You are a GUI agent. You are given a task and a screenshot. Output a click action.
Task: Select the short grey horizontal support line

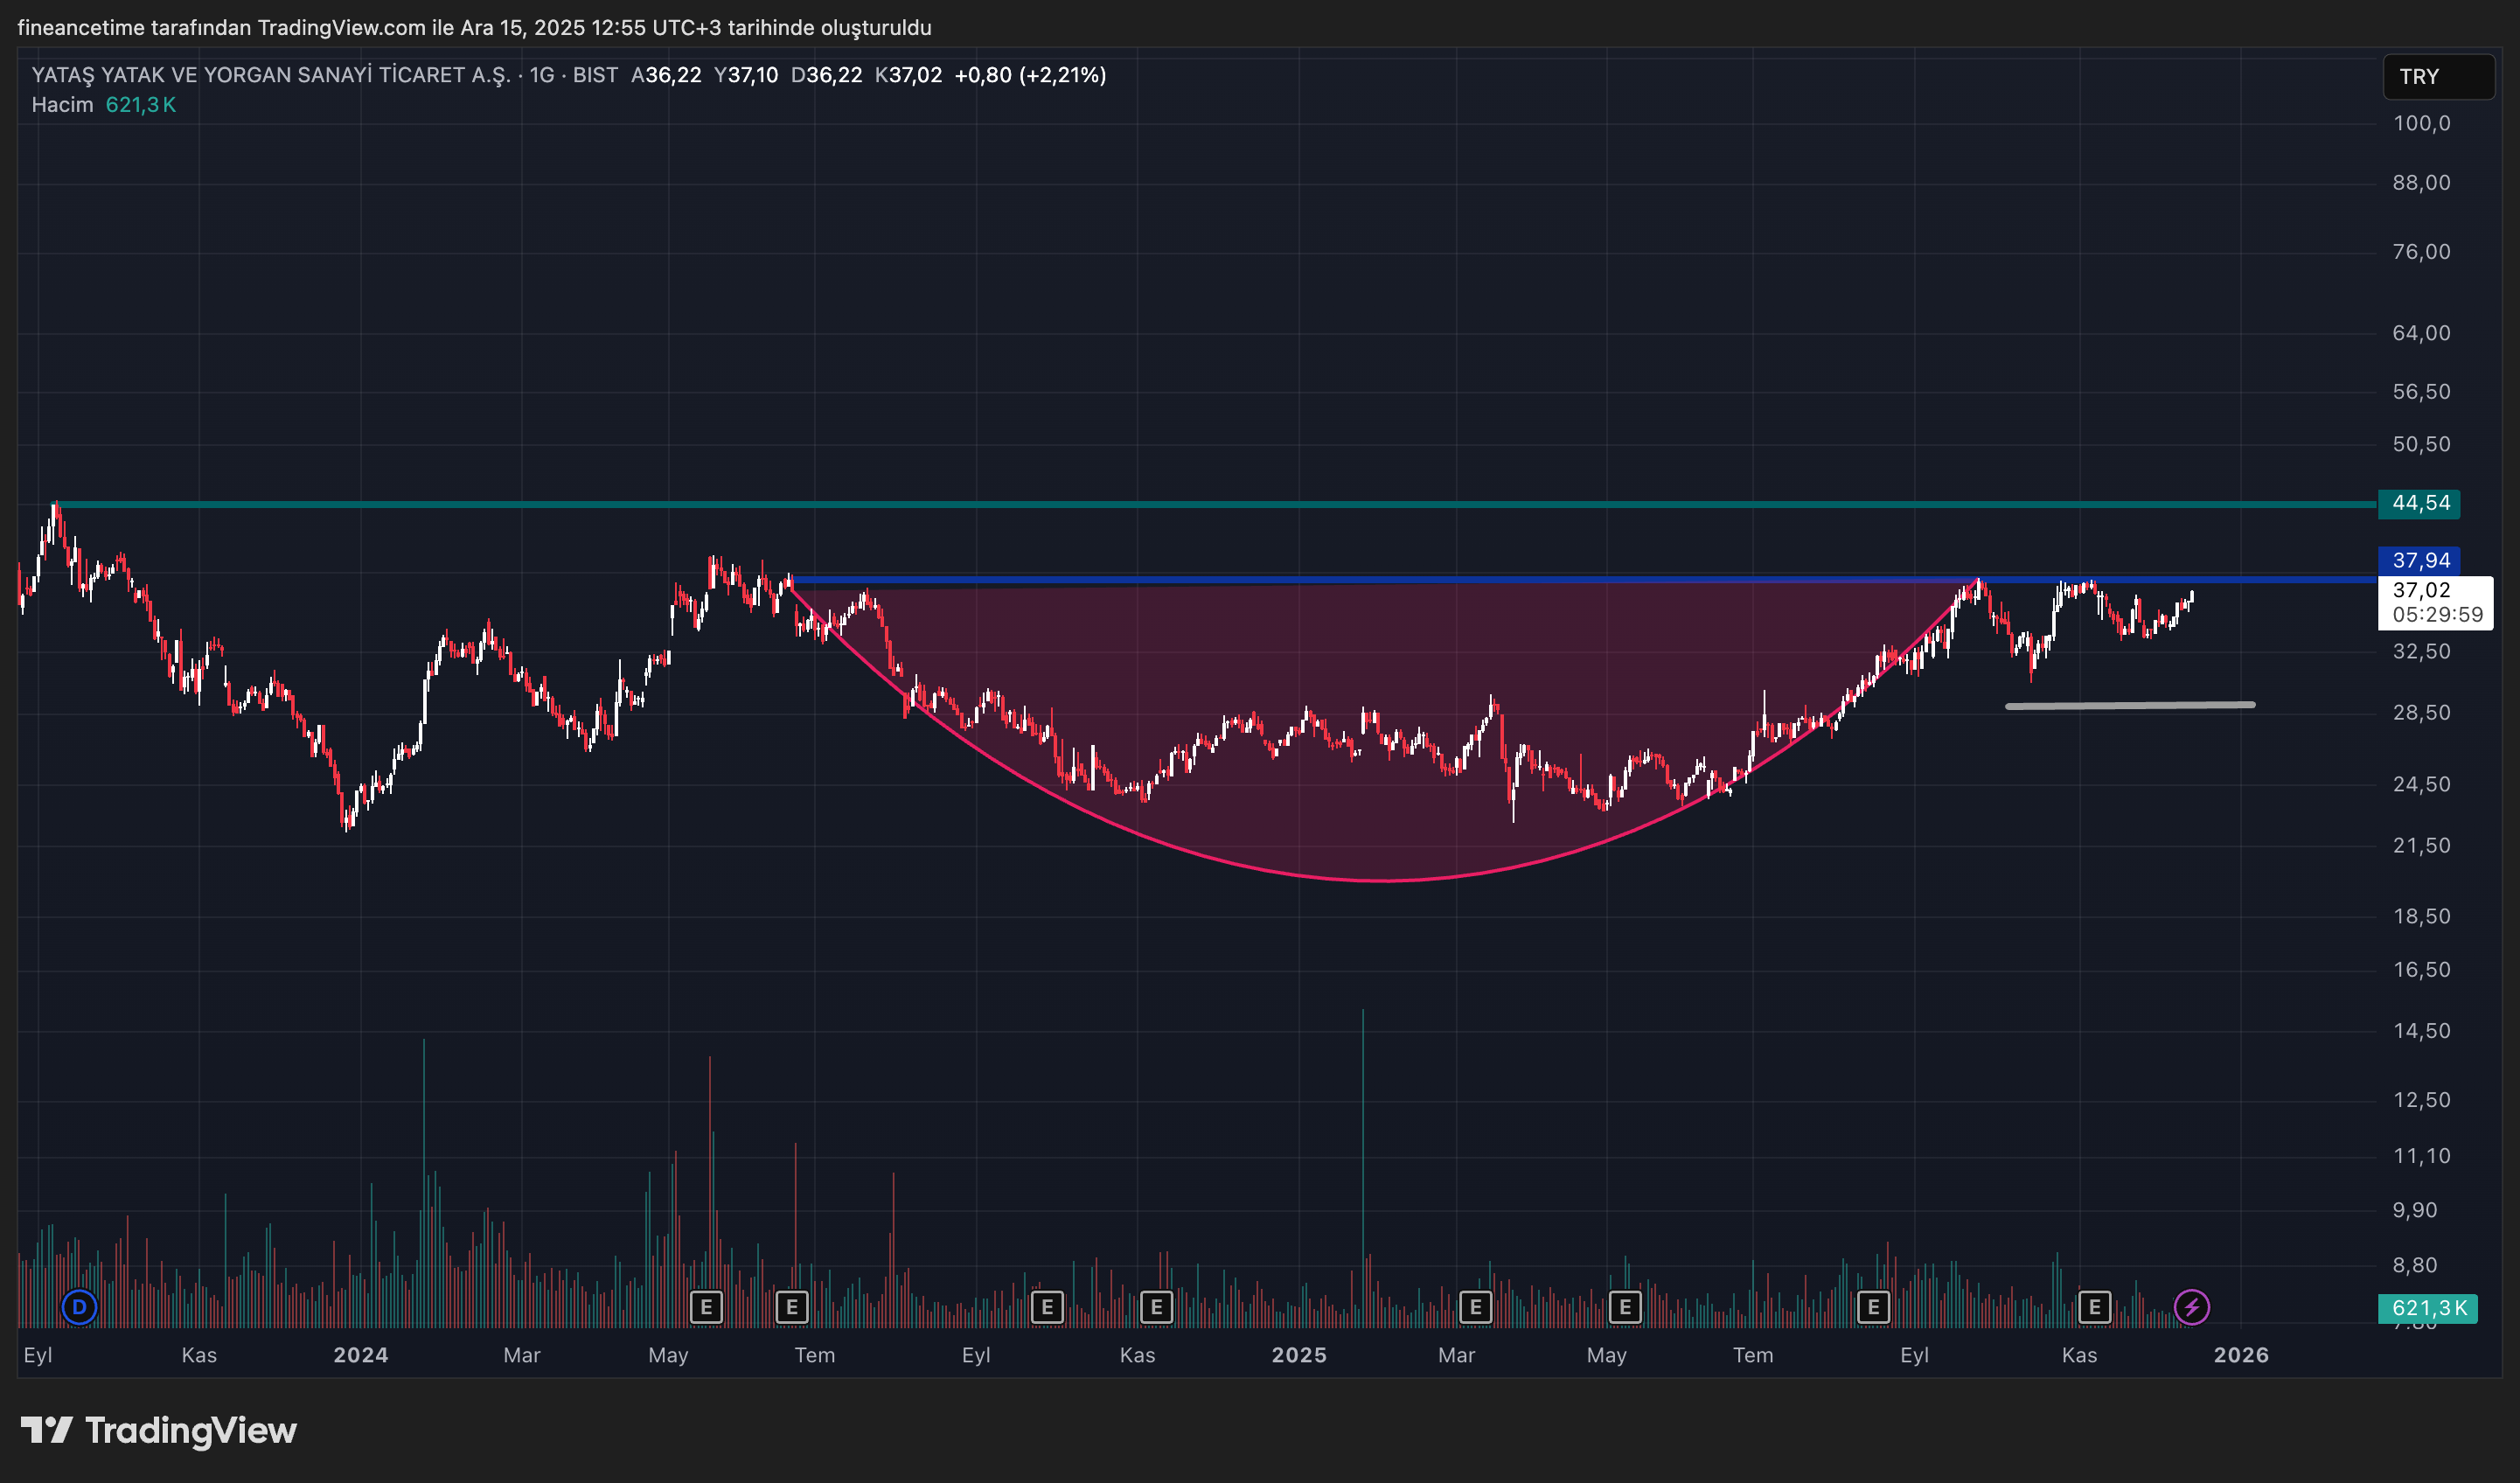coord(2130,705)
